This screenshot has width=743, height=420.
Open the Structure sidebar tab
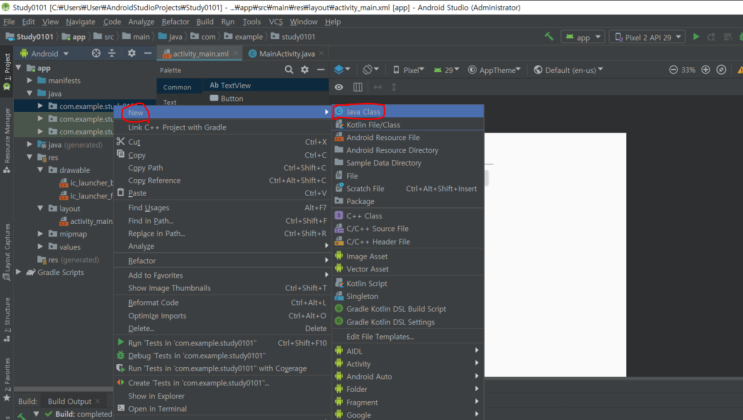click(7, 320)
